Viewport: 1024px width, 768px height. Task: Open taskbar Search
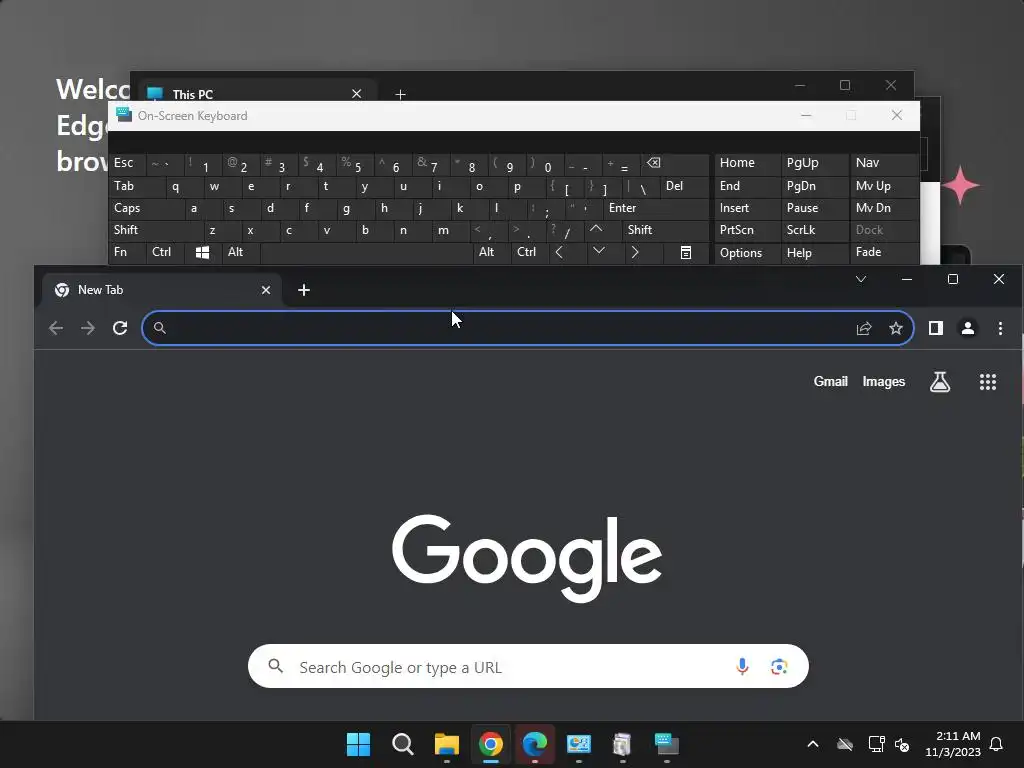[403, 744]
